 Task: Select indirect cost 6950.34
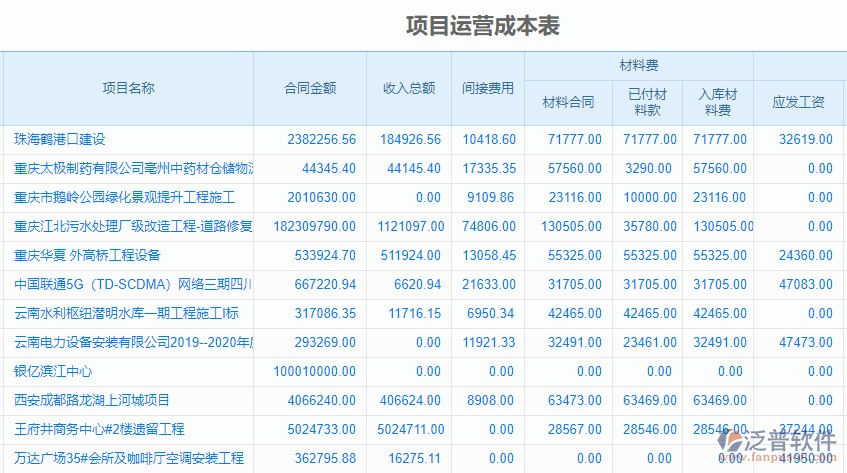pos(490,314)
